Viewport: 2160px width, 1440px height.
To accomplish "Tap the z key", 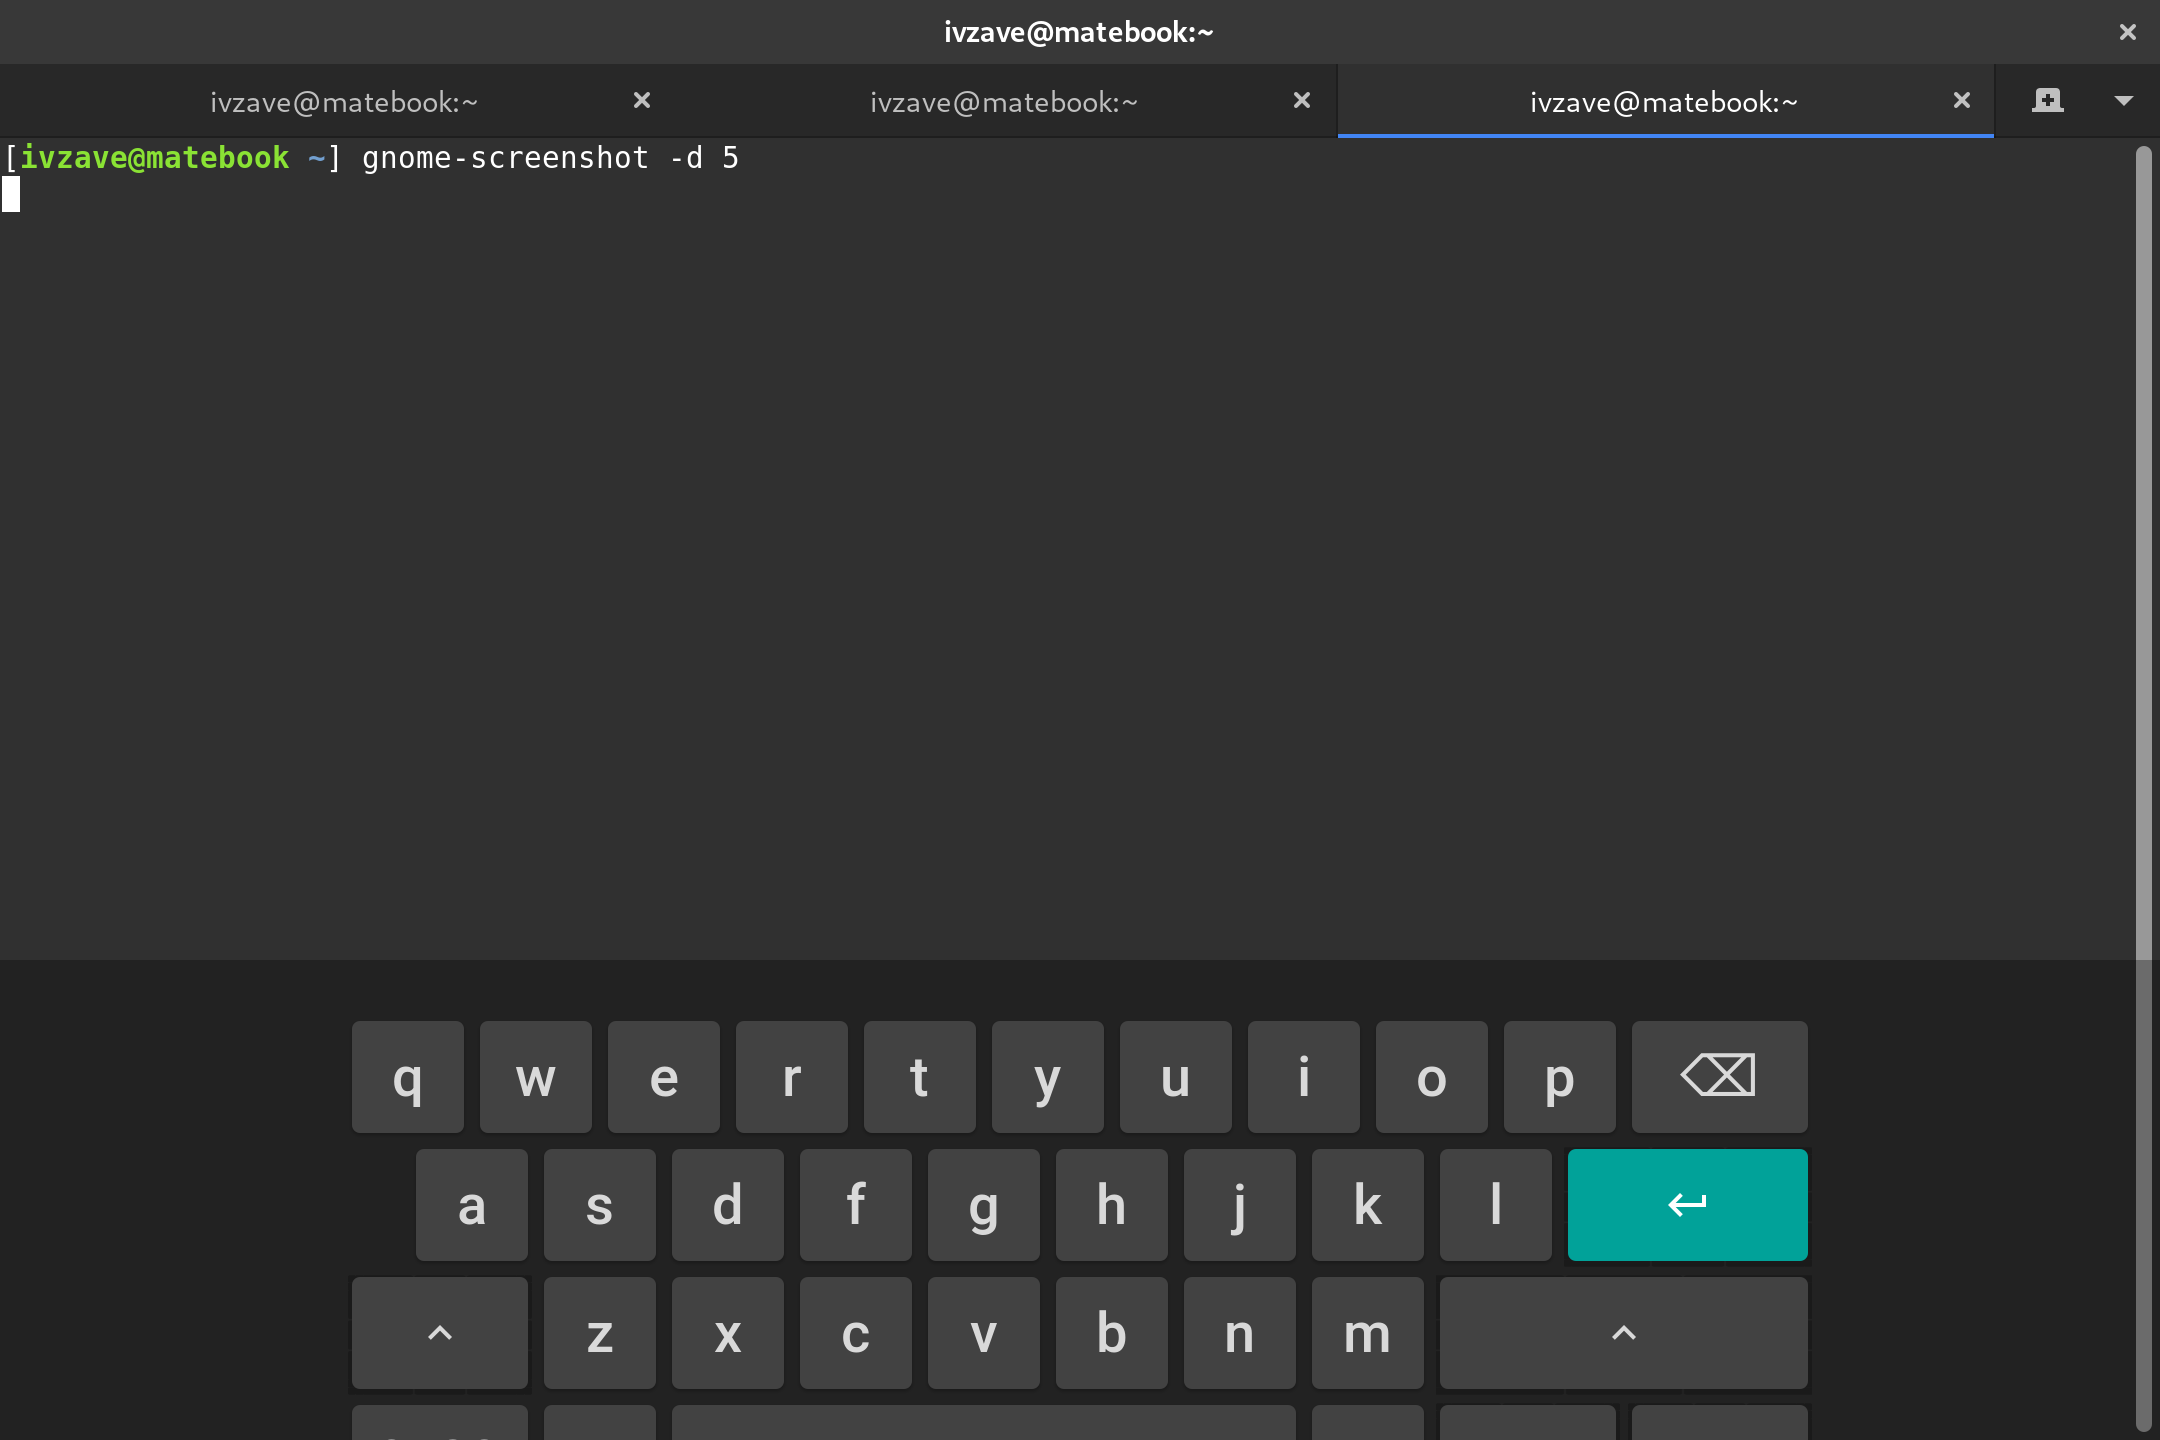I will (600, 1333).
